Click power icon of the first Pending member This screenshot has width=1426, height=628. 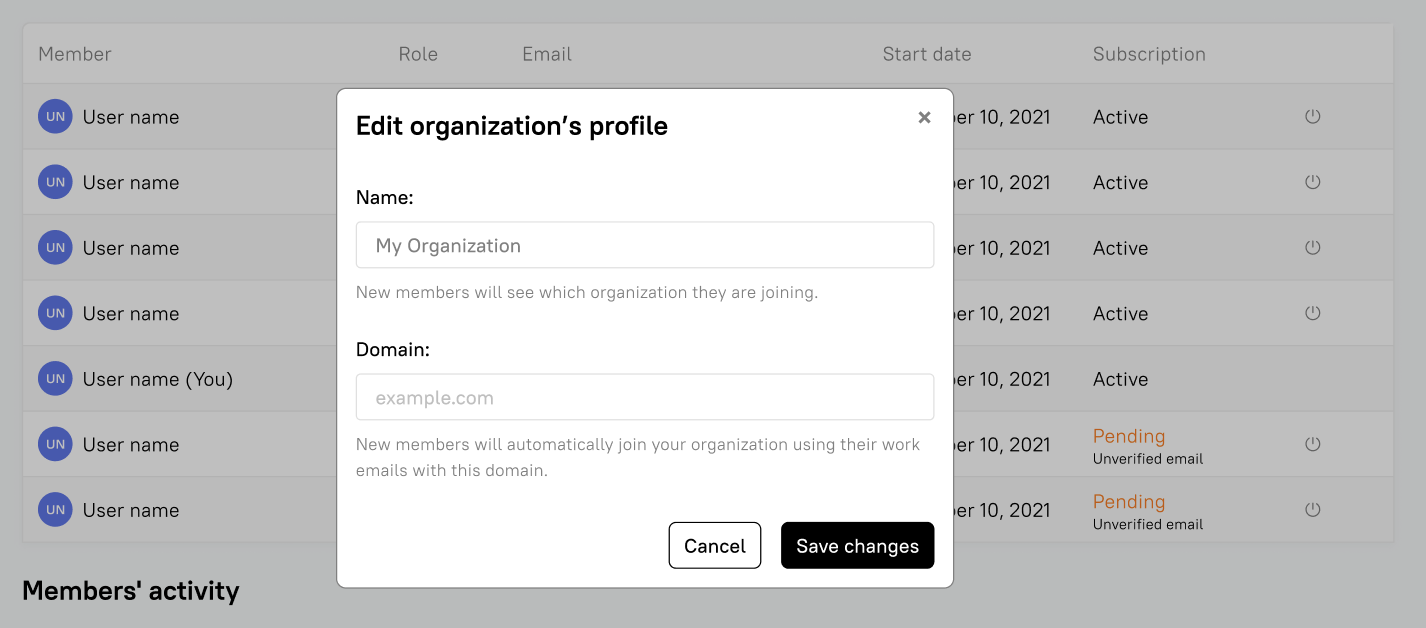[1313, 444]
